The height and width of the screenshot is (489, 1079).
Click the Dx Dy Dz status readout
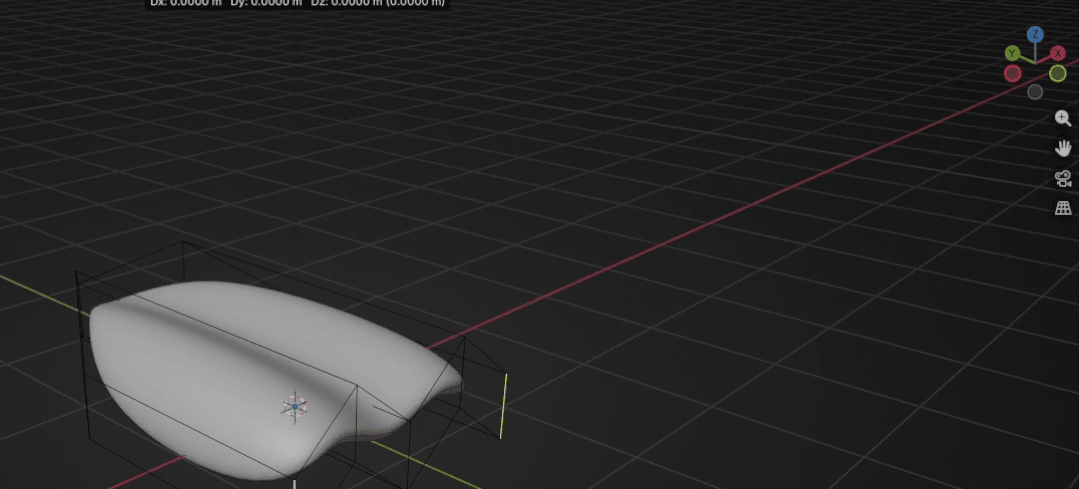(300, 3)
